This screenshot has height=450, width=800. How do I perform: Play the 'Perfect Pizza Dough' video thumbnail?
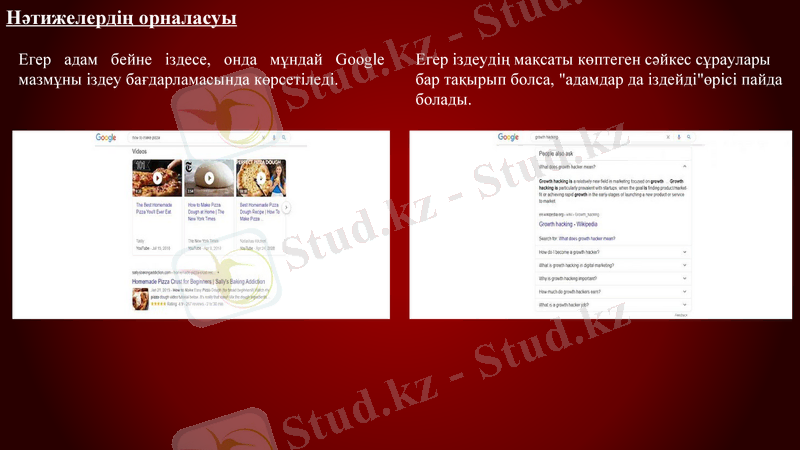pyautogui.click(x=261, y=178)
